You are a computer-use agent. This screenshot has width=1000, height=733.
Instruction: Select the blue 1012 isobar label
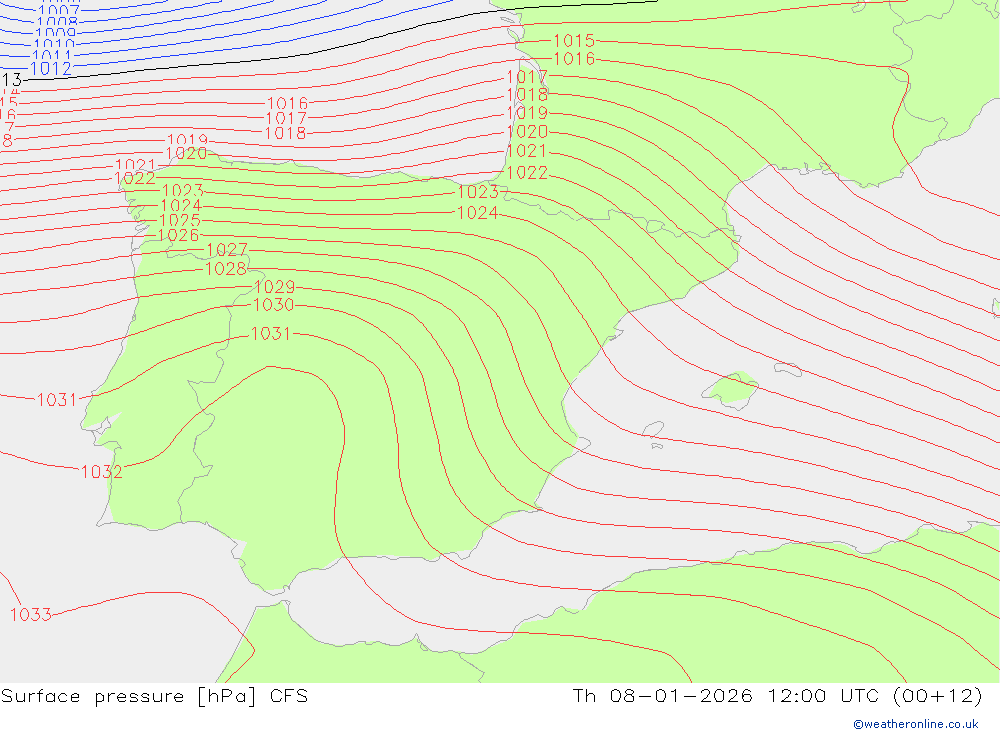coord(51,68)
